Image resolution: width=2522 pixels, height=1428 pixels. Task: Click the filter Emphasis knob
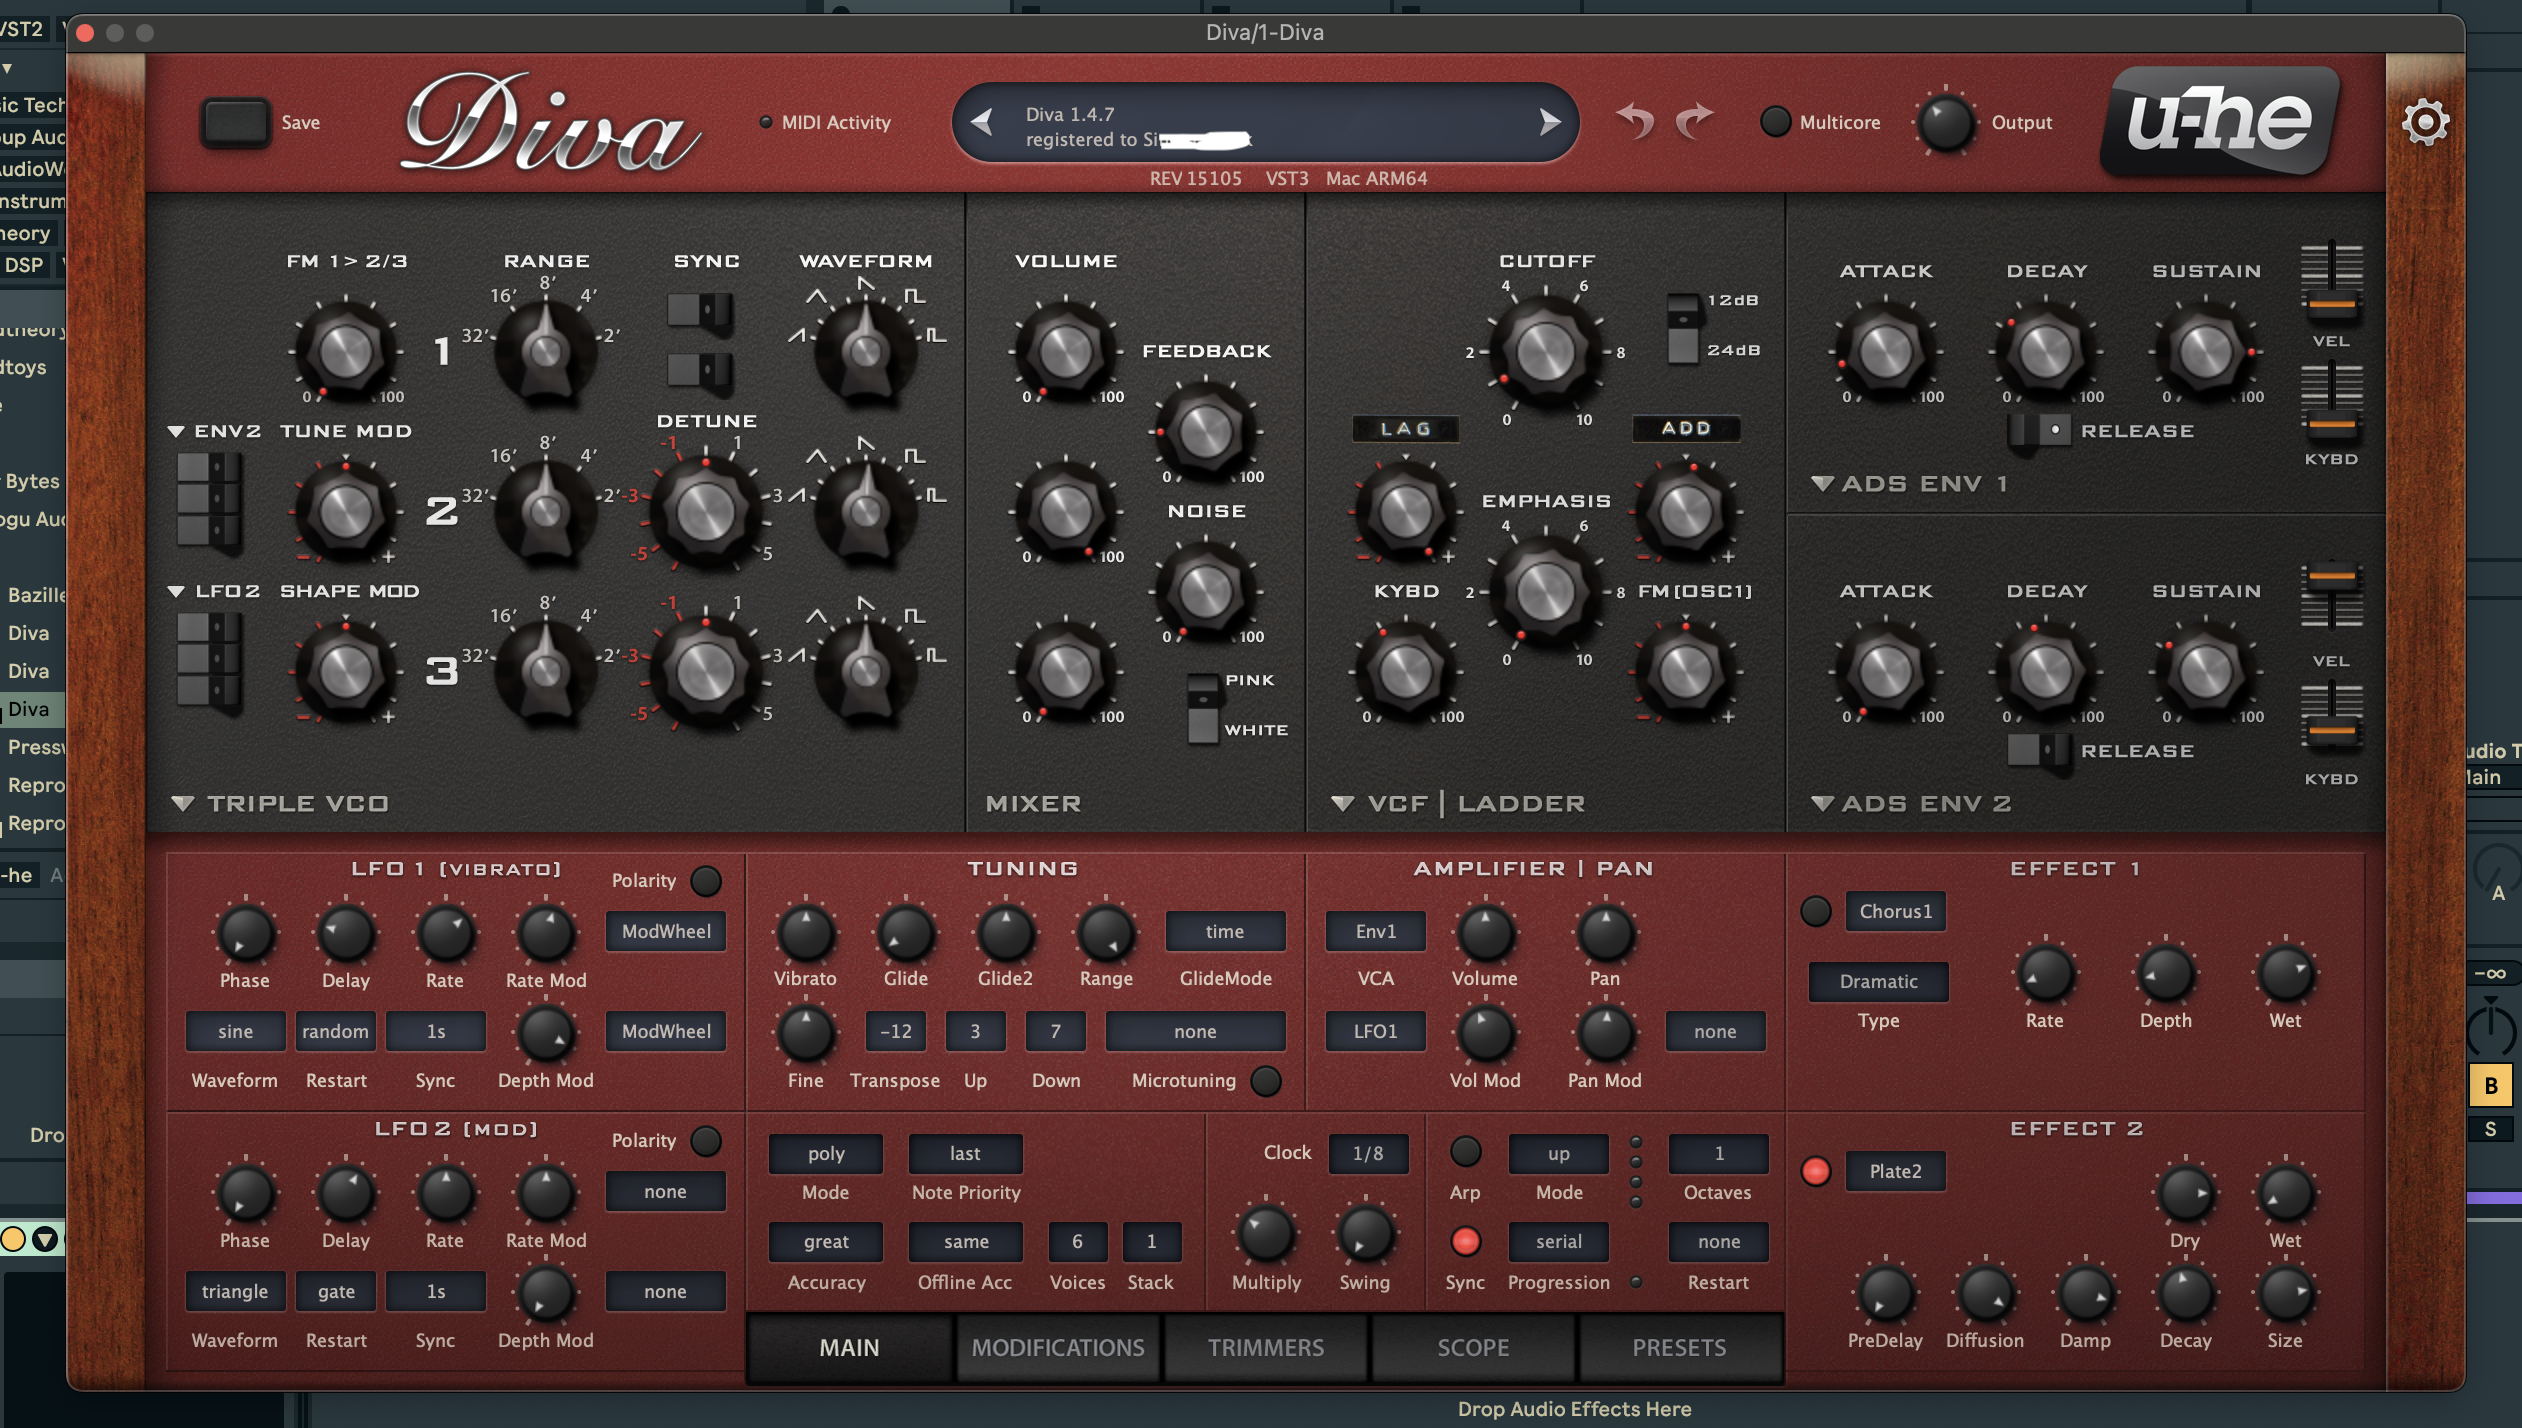click(x=1546, y=591)
